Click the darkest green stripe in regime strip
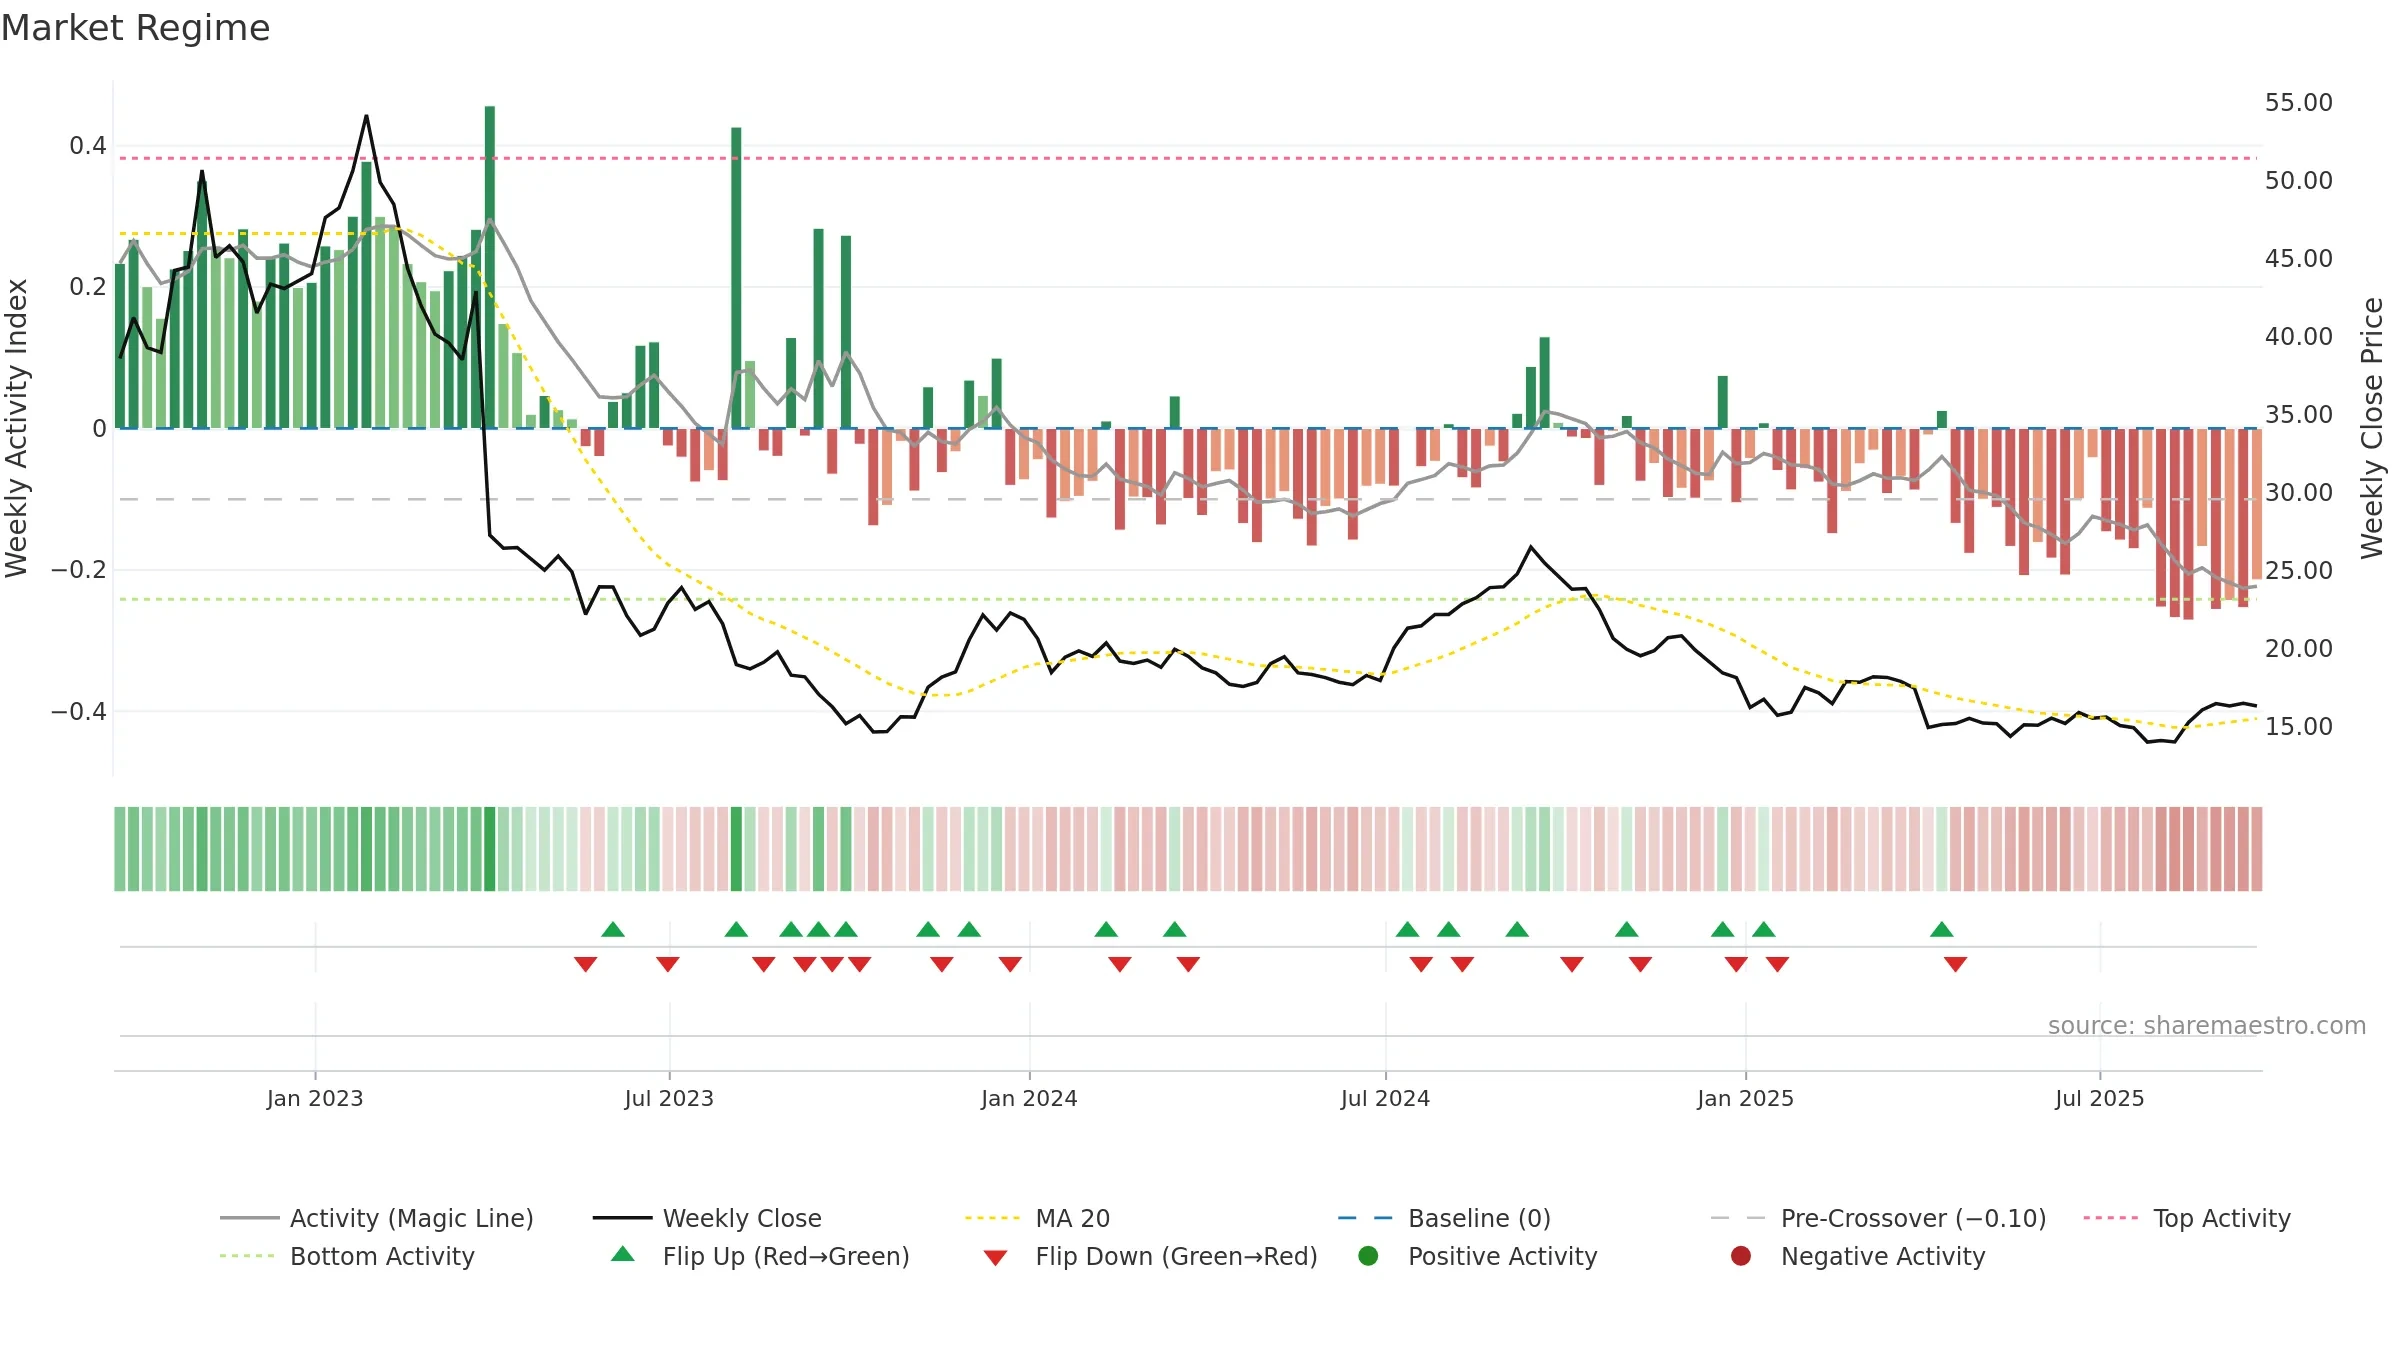 coord(490,849)
